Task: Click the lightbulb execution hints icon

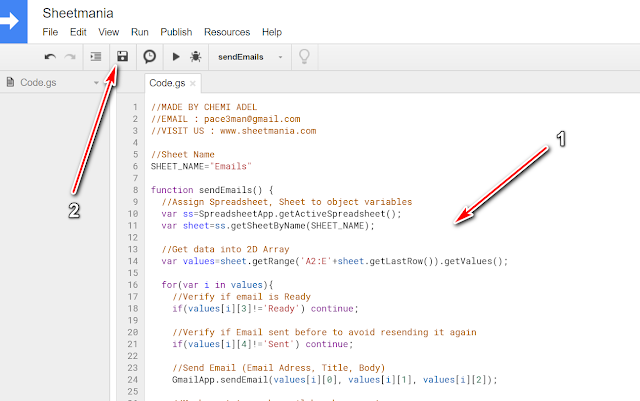Action: 304,56
